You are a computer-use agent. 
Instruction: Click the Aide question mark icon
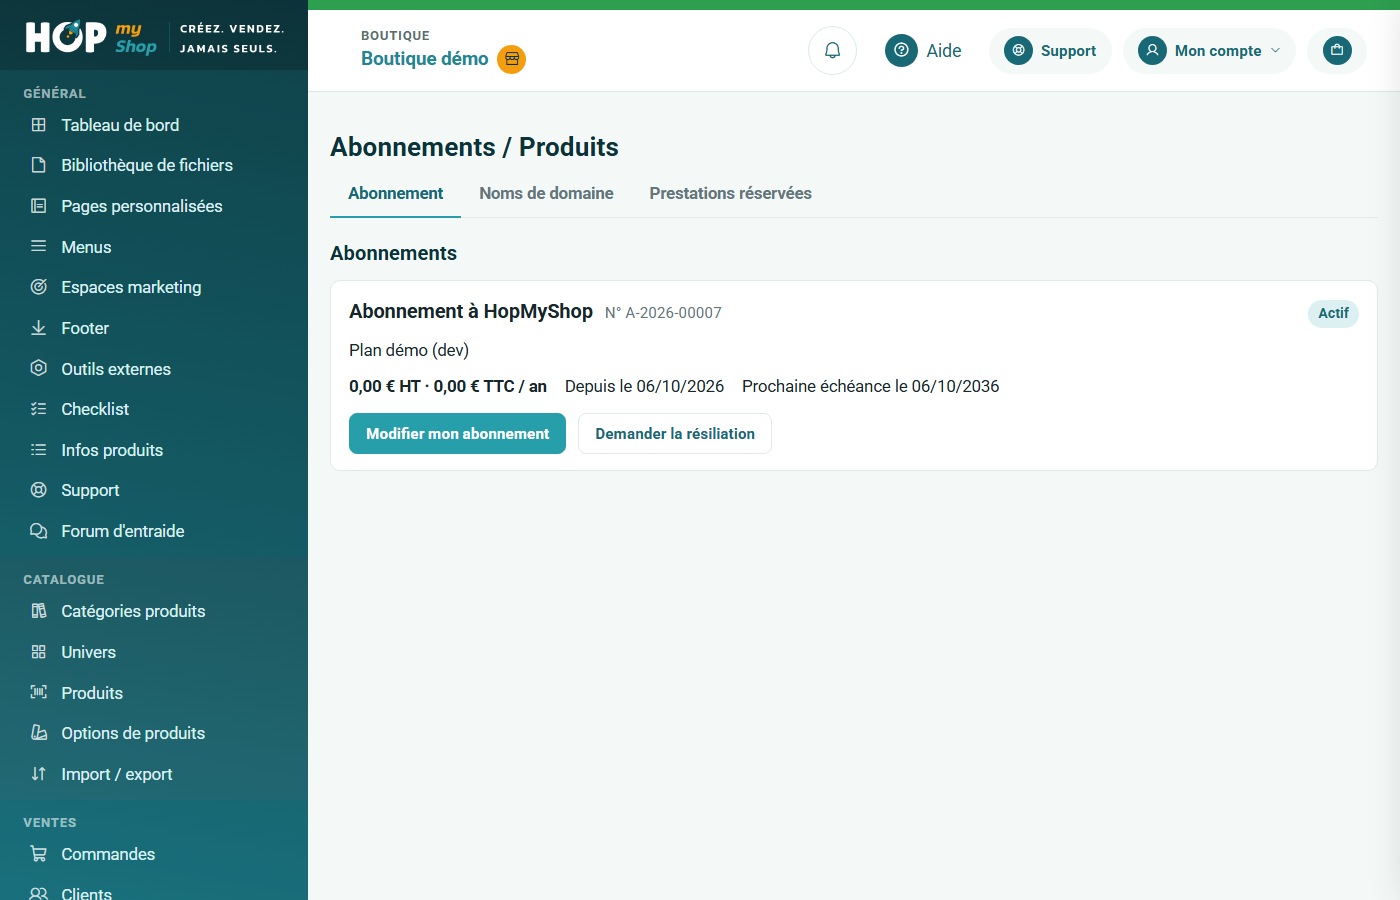click(x=901, y=50)
